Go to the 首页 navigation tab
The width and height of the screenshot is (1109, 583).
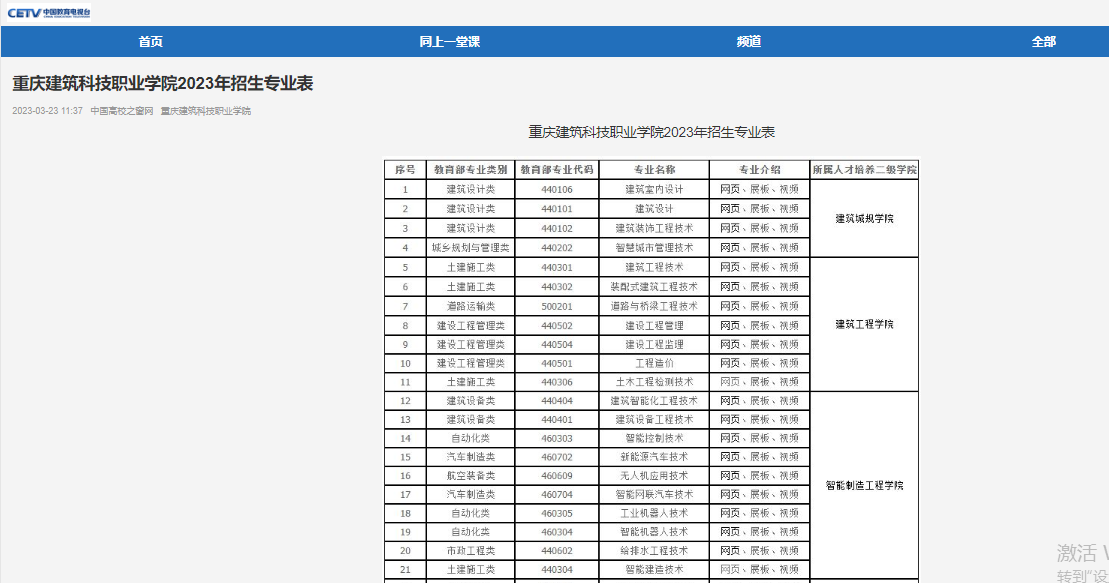(x=150, y=42)
